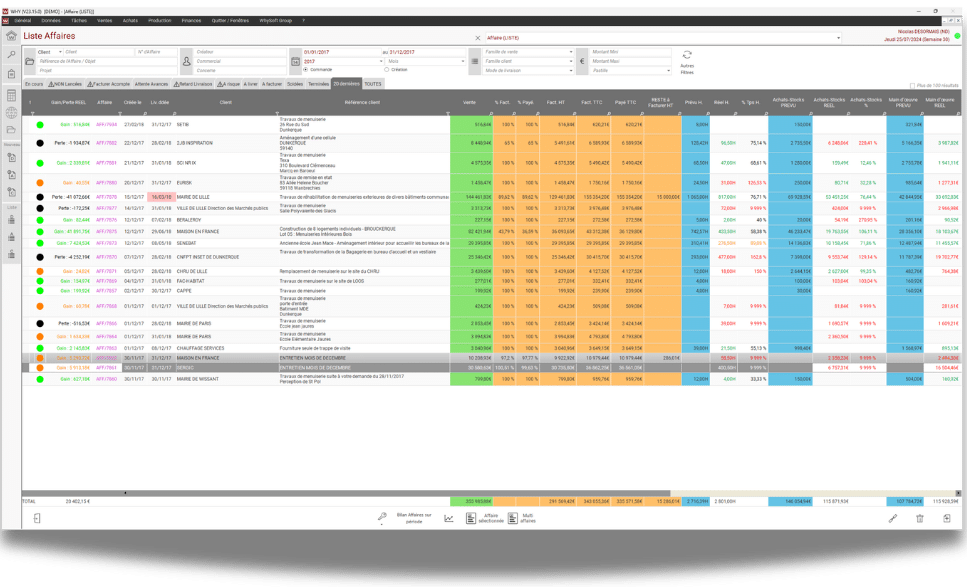The width and height of the screenshot is (967, 587).
Task: Open the Production menu
Action: click(160, 20)
